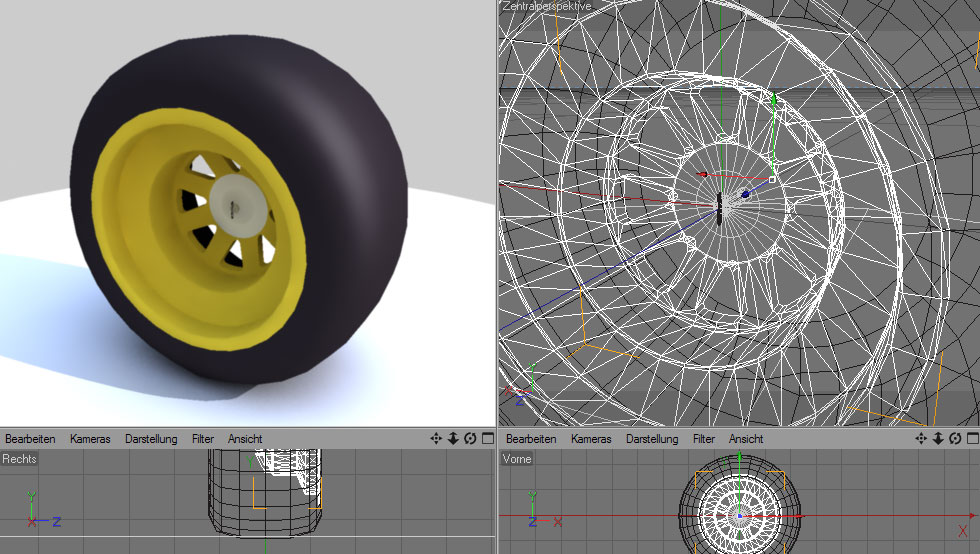
Task: Open the Kameras menu in the Rechts viewport
Action: (90, 439)
